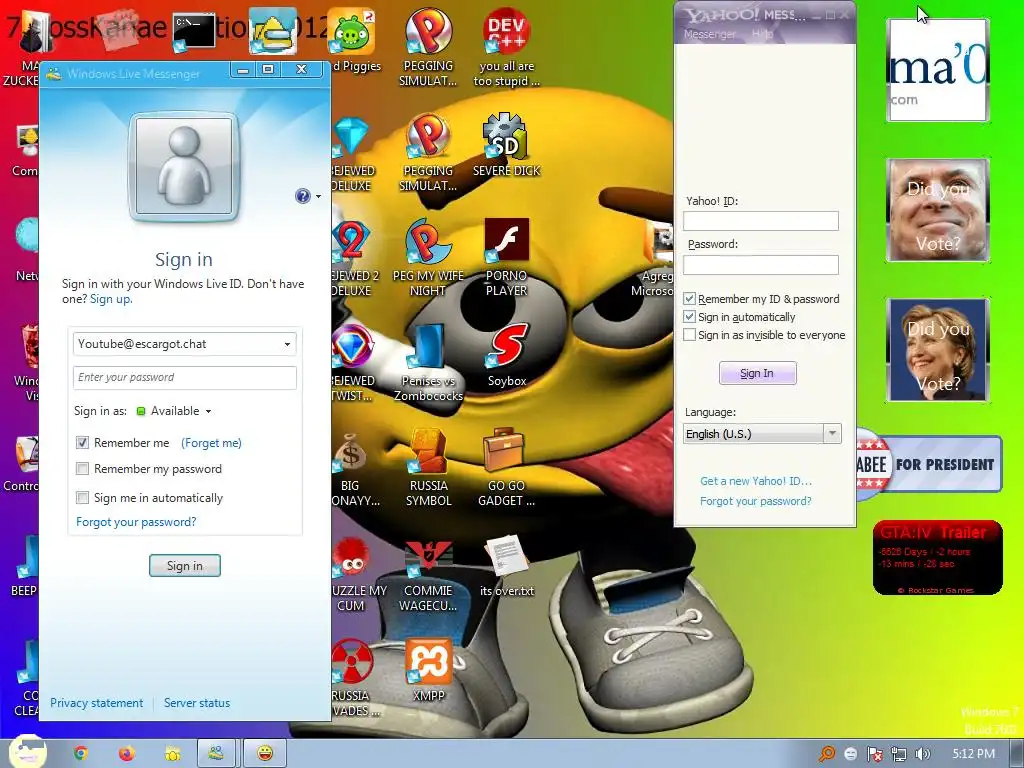
Task: Expand the Youtube@escargot.chat account dropdown
Action: pyautogui.click(x=287, y=344)
